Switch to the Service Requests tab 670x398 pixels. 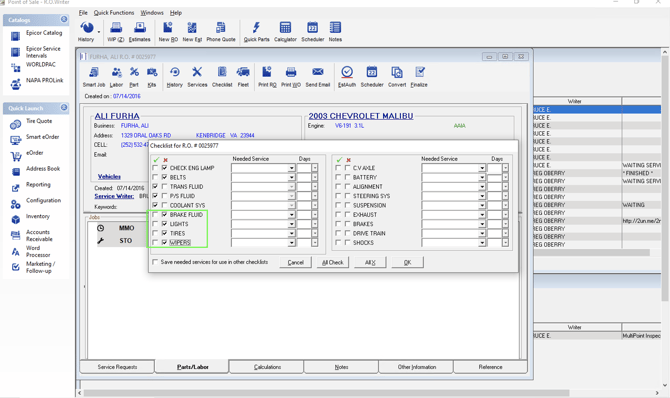117,367
